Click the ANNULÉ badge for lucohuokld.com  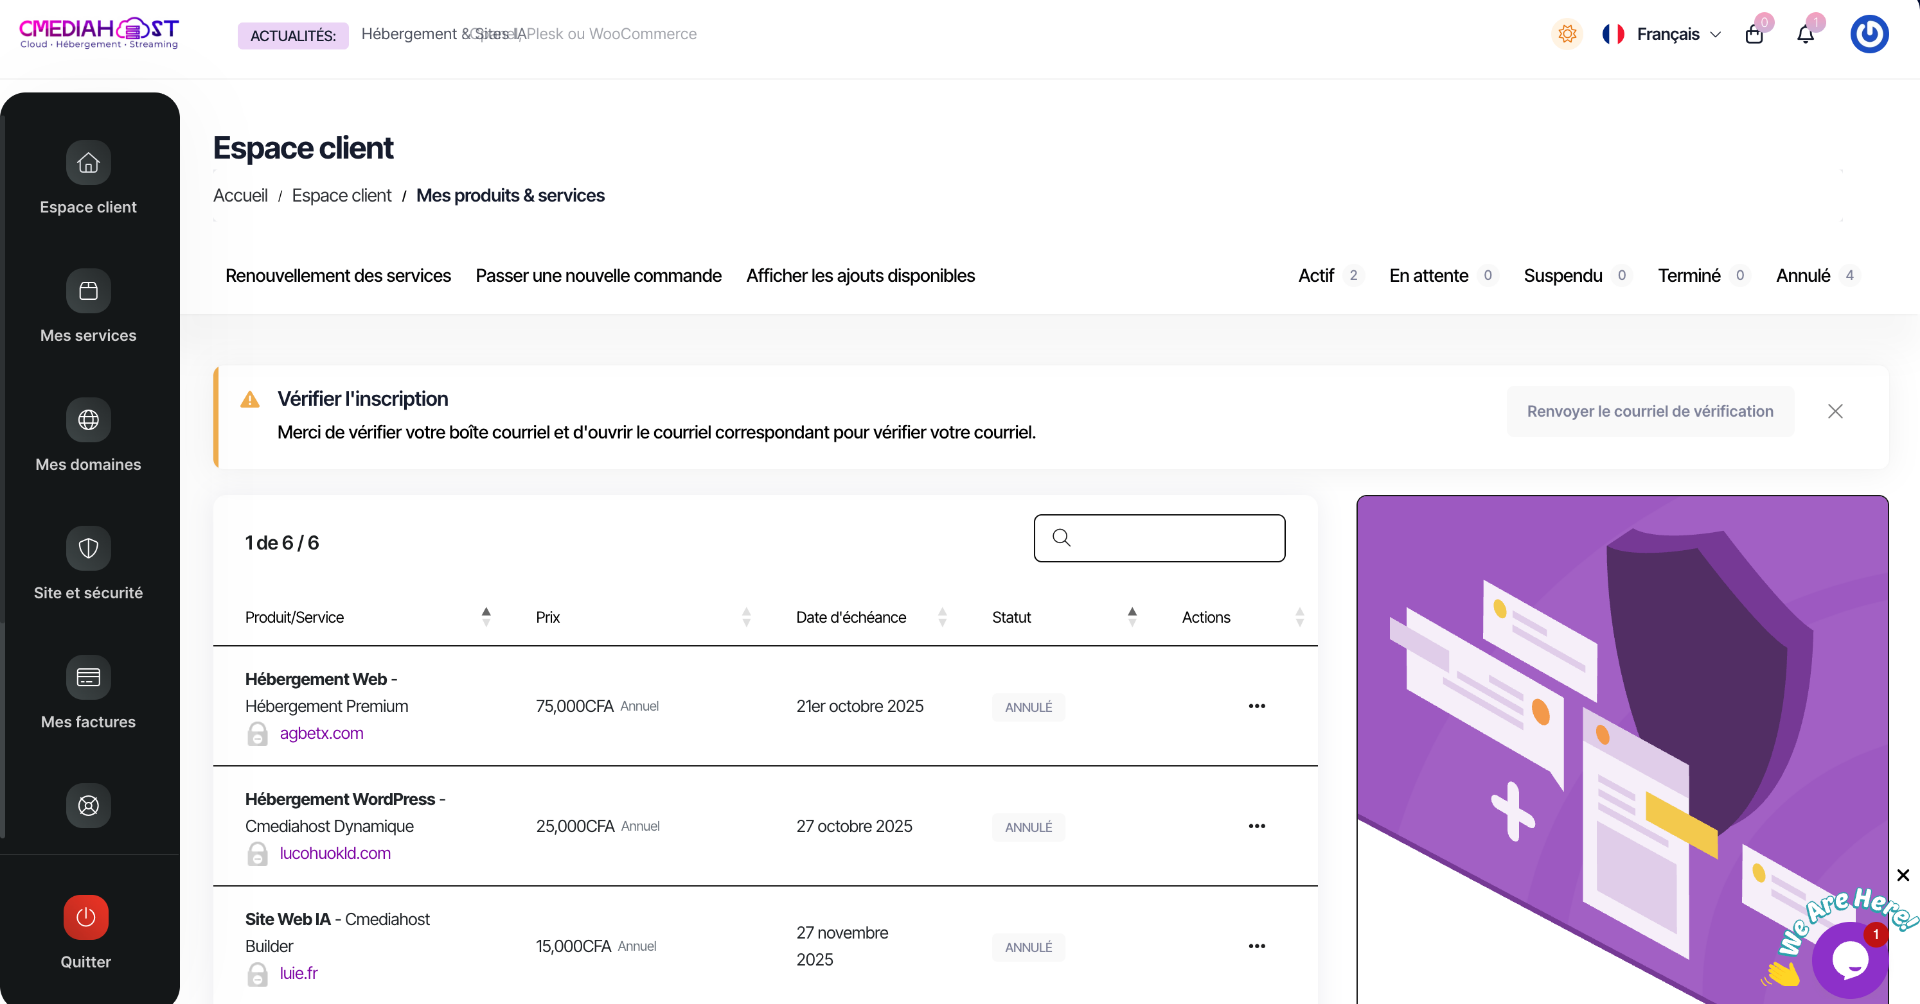pos(1028,827)
